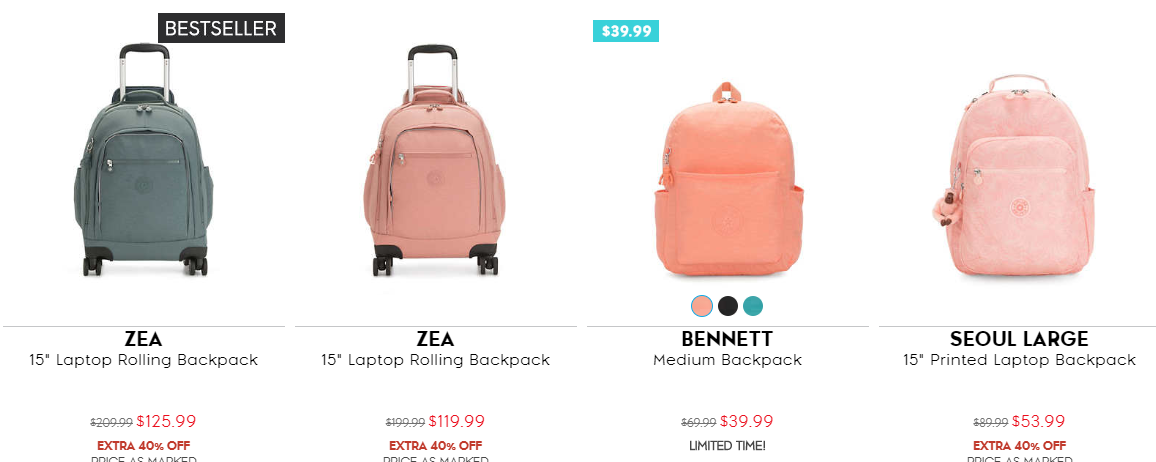Image resolution: width=1156 pixels, height=462 pixels.
Task: Click EXTRA 40% OFF under Seoul Large
Action: tap(1019, 445)
